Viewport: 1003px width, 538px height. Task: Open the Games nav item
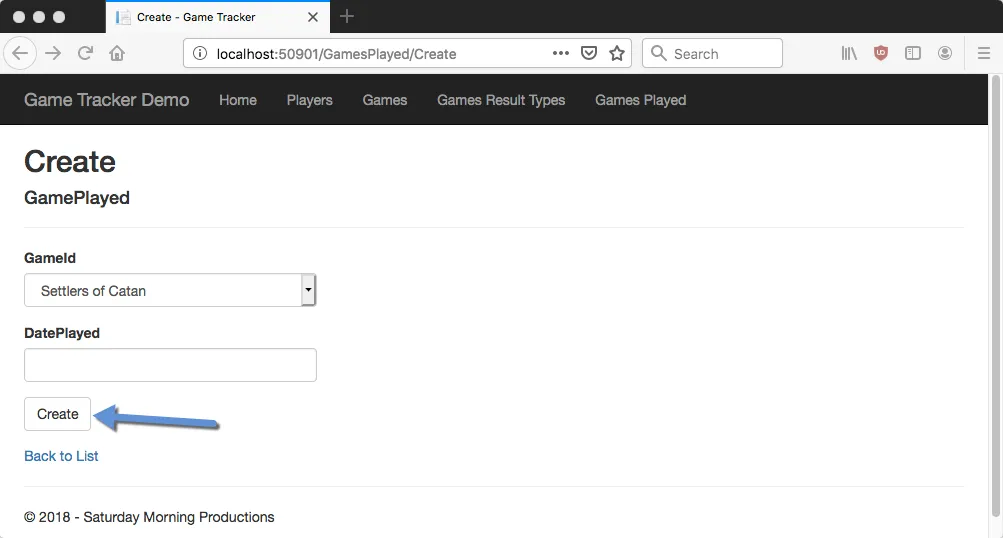click(385, 100)
